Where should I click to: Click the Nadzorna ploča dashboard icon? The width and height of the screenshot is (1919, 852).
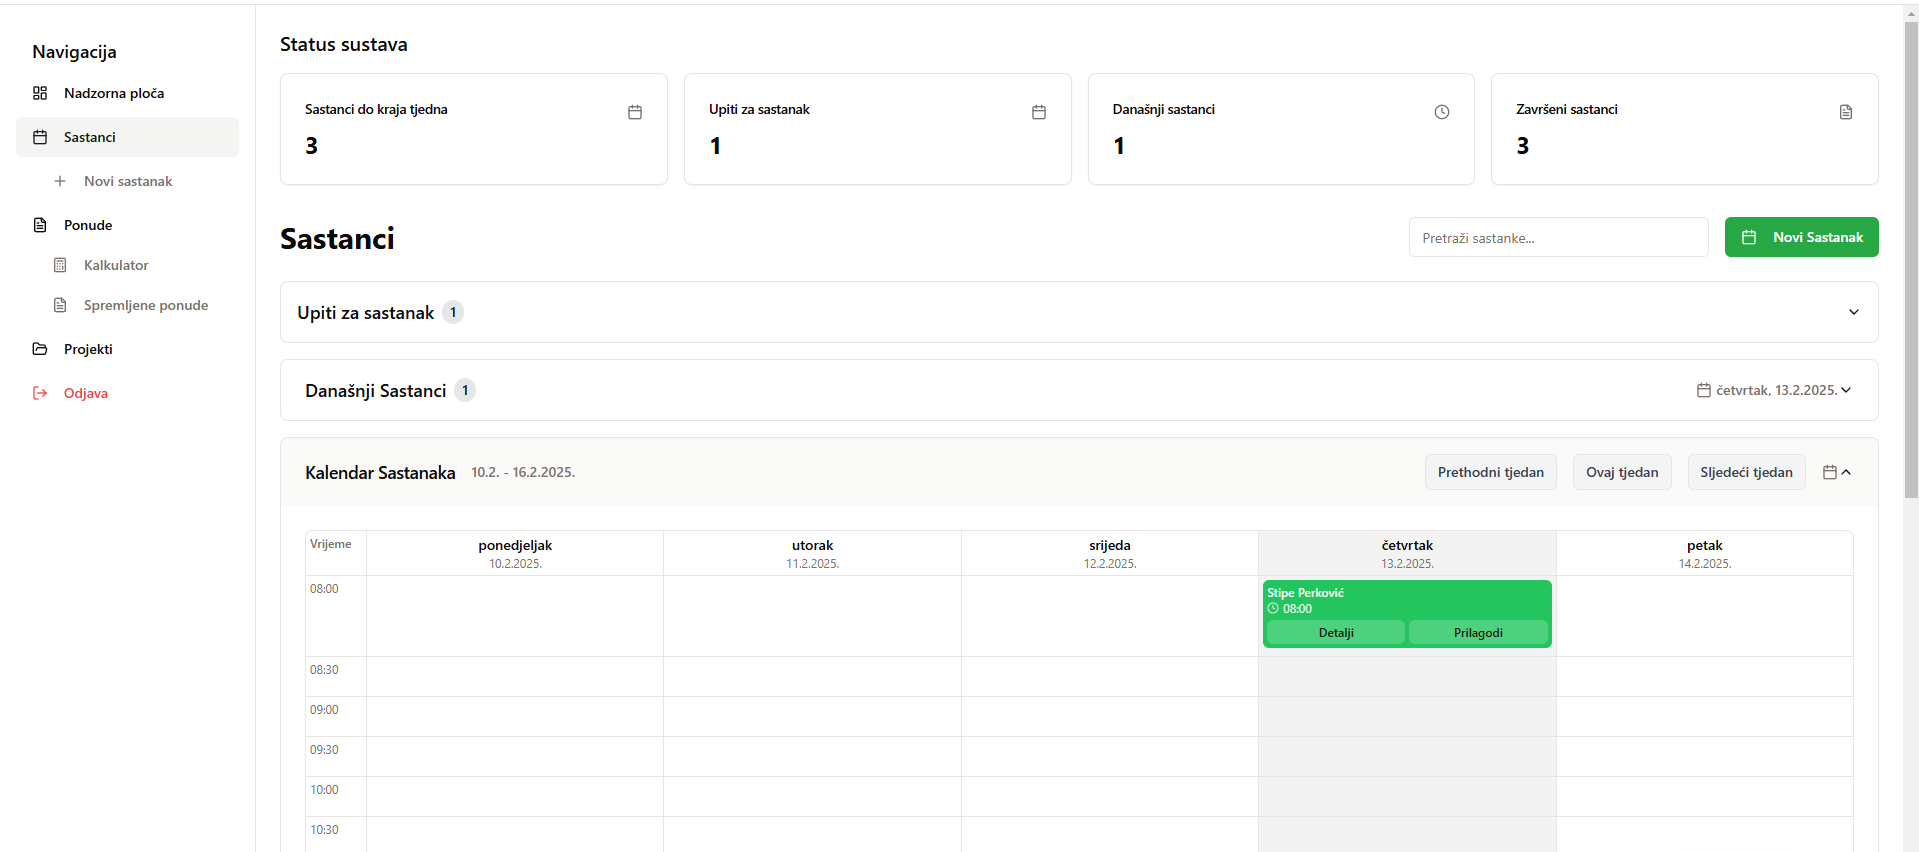[x=40, y=93]
